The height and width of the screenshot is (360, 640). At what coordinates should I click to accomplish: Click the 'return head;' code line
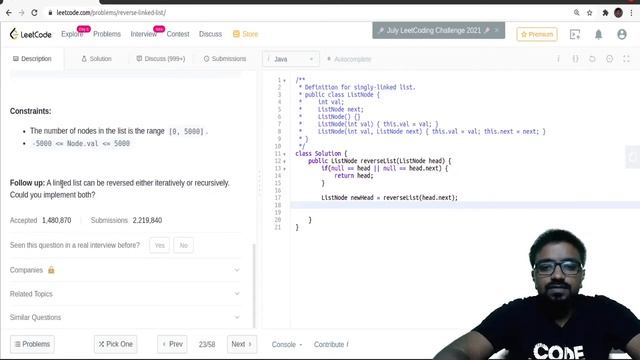(354, 176)
